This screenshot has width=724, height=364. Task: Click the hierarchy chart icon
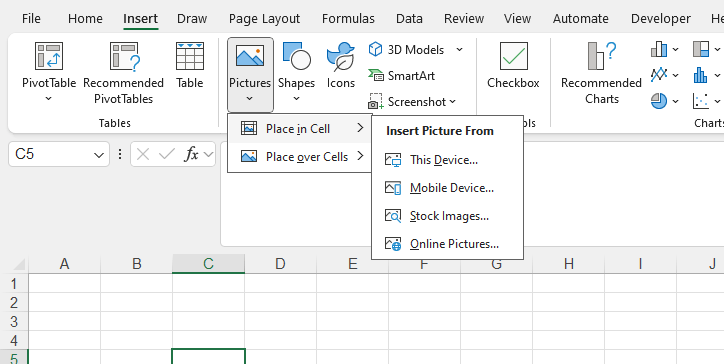click(700, 49)
